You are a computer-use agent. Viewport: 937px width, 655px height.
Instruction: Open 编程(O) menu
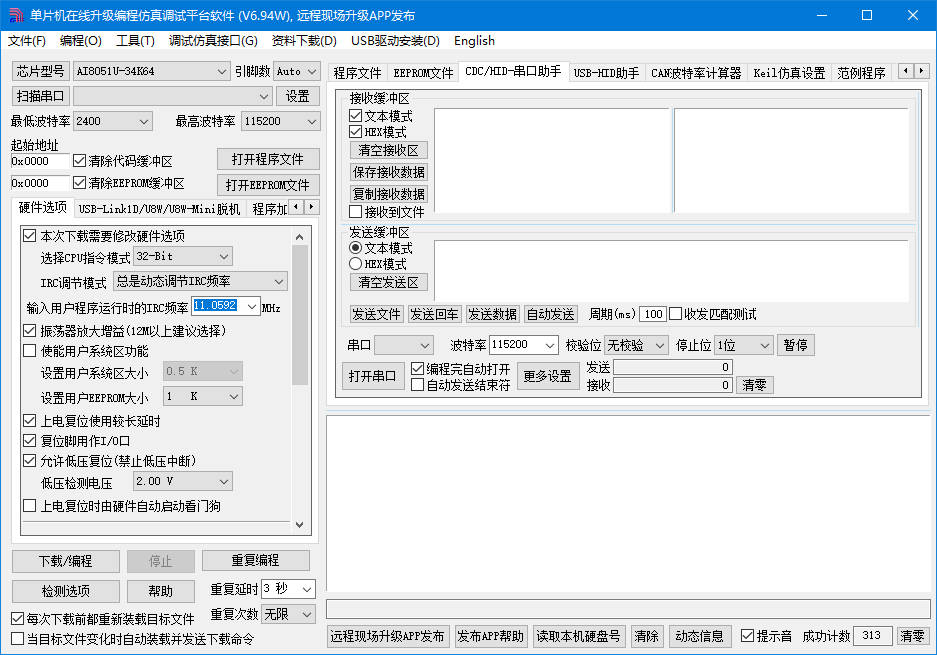(81, 41)
